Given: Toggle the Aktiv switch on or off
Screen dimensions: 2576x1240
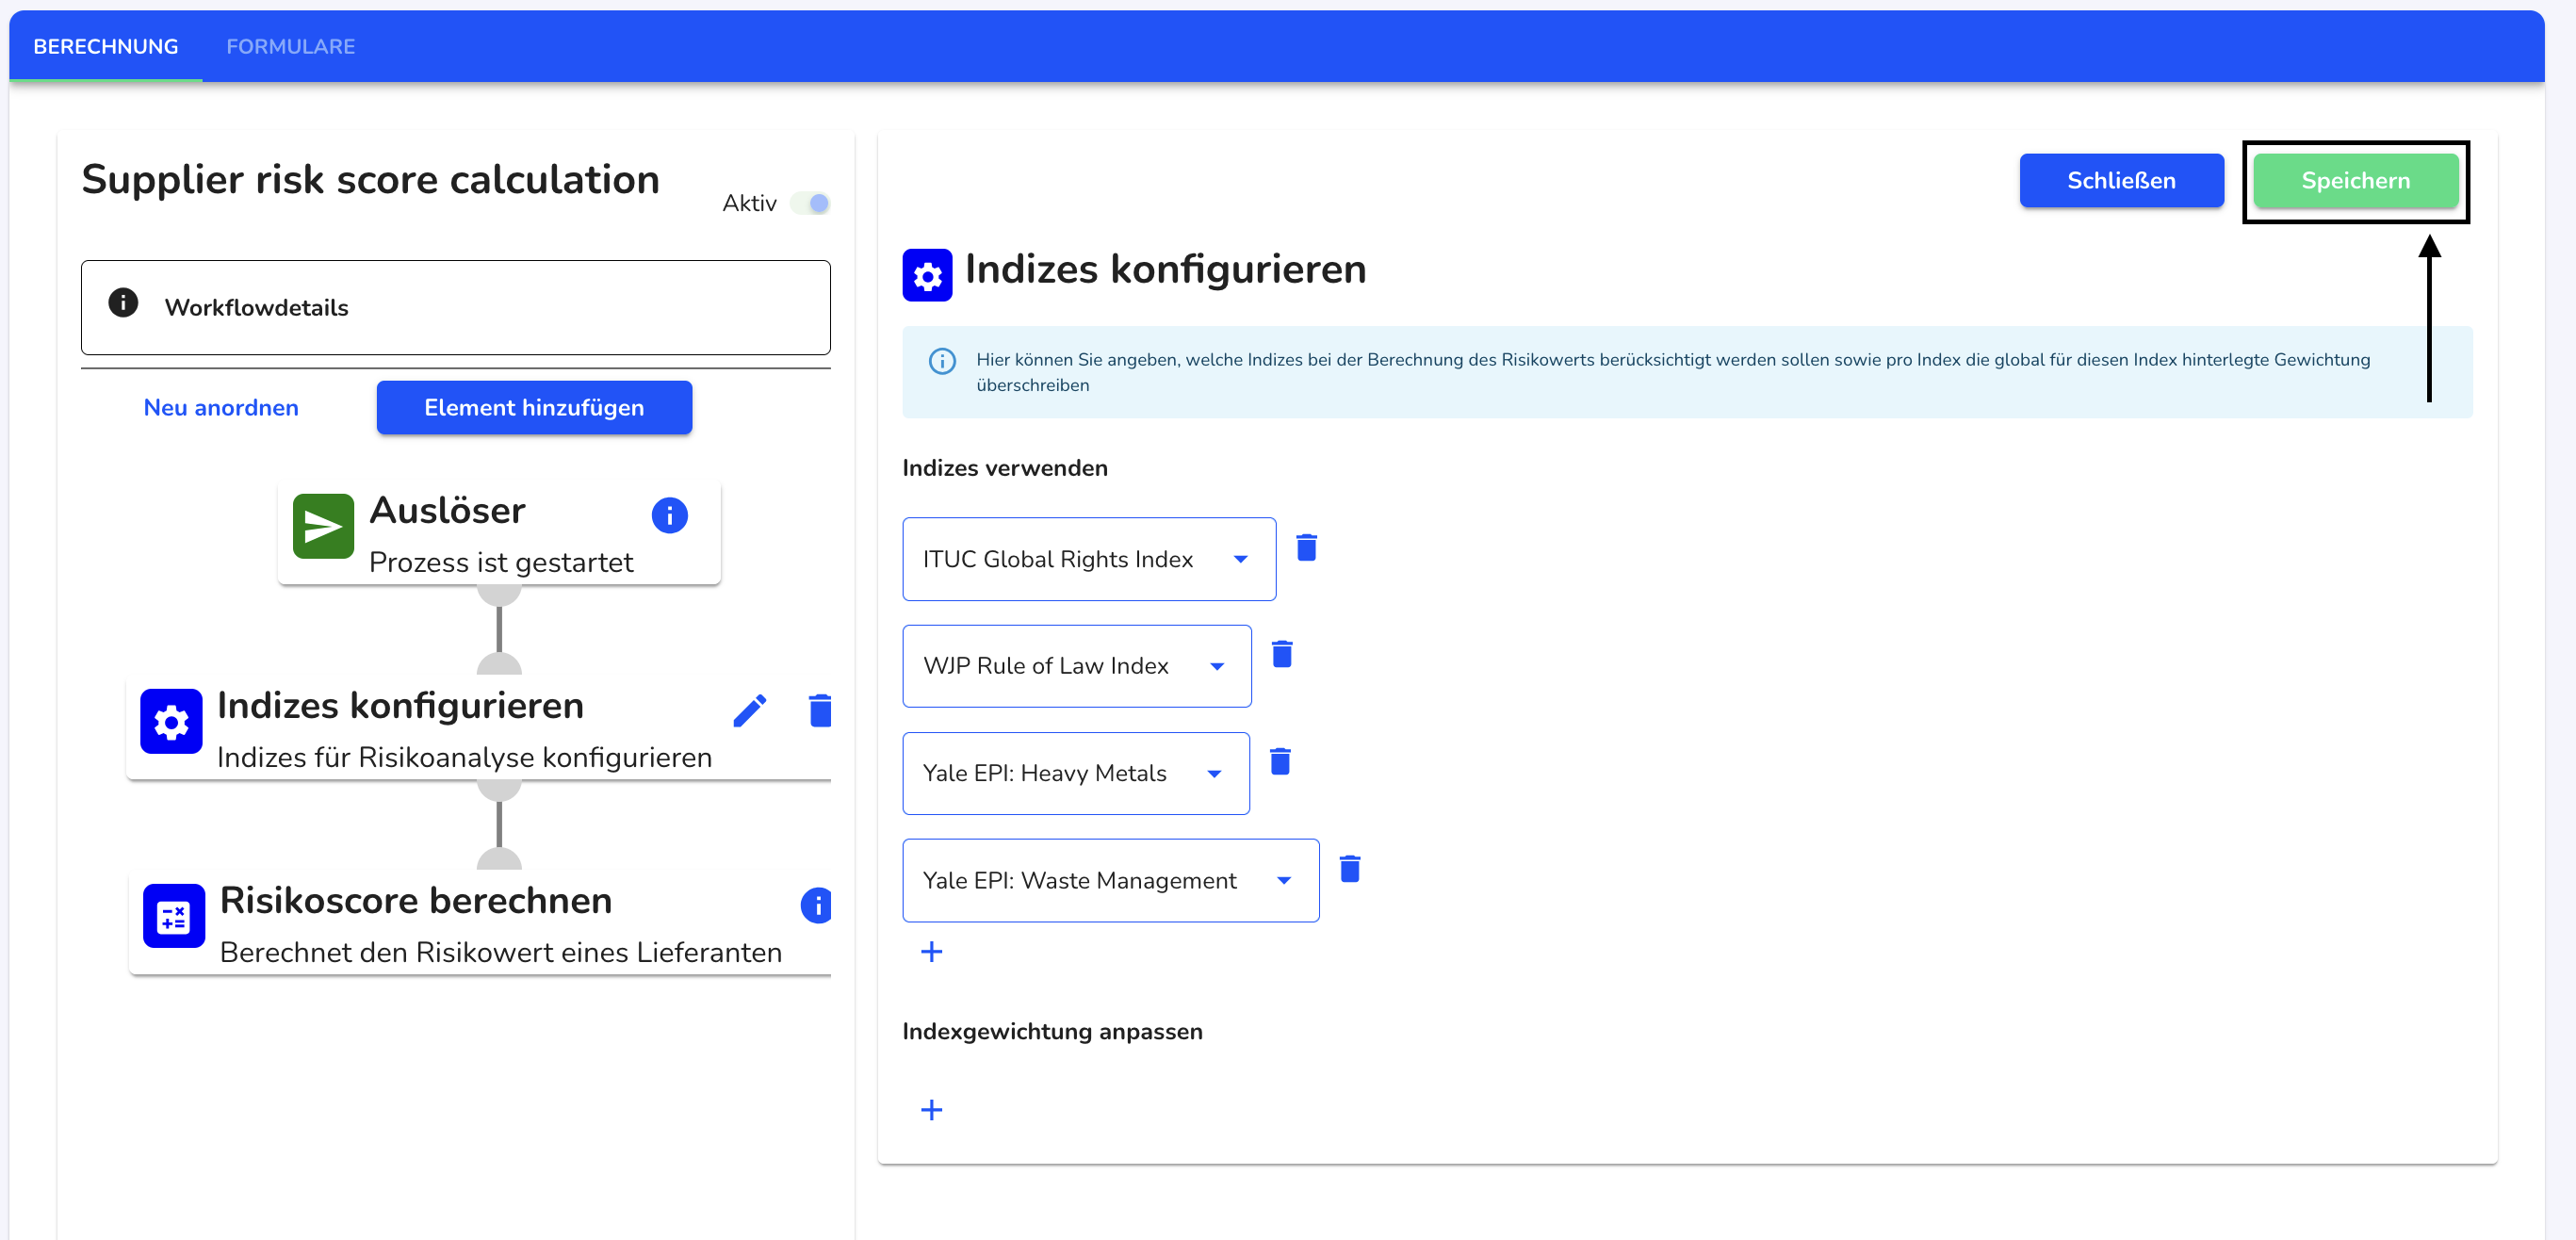Looking at the screenshot, I should point(817,202).
